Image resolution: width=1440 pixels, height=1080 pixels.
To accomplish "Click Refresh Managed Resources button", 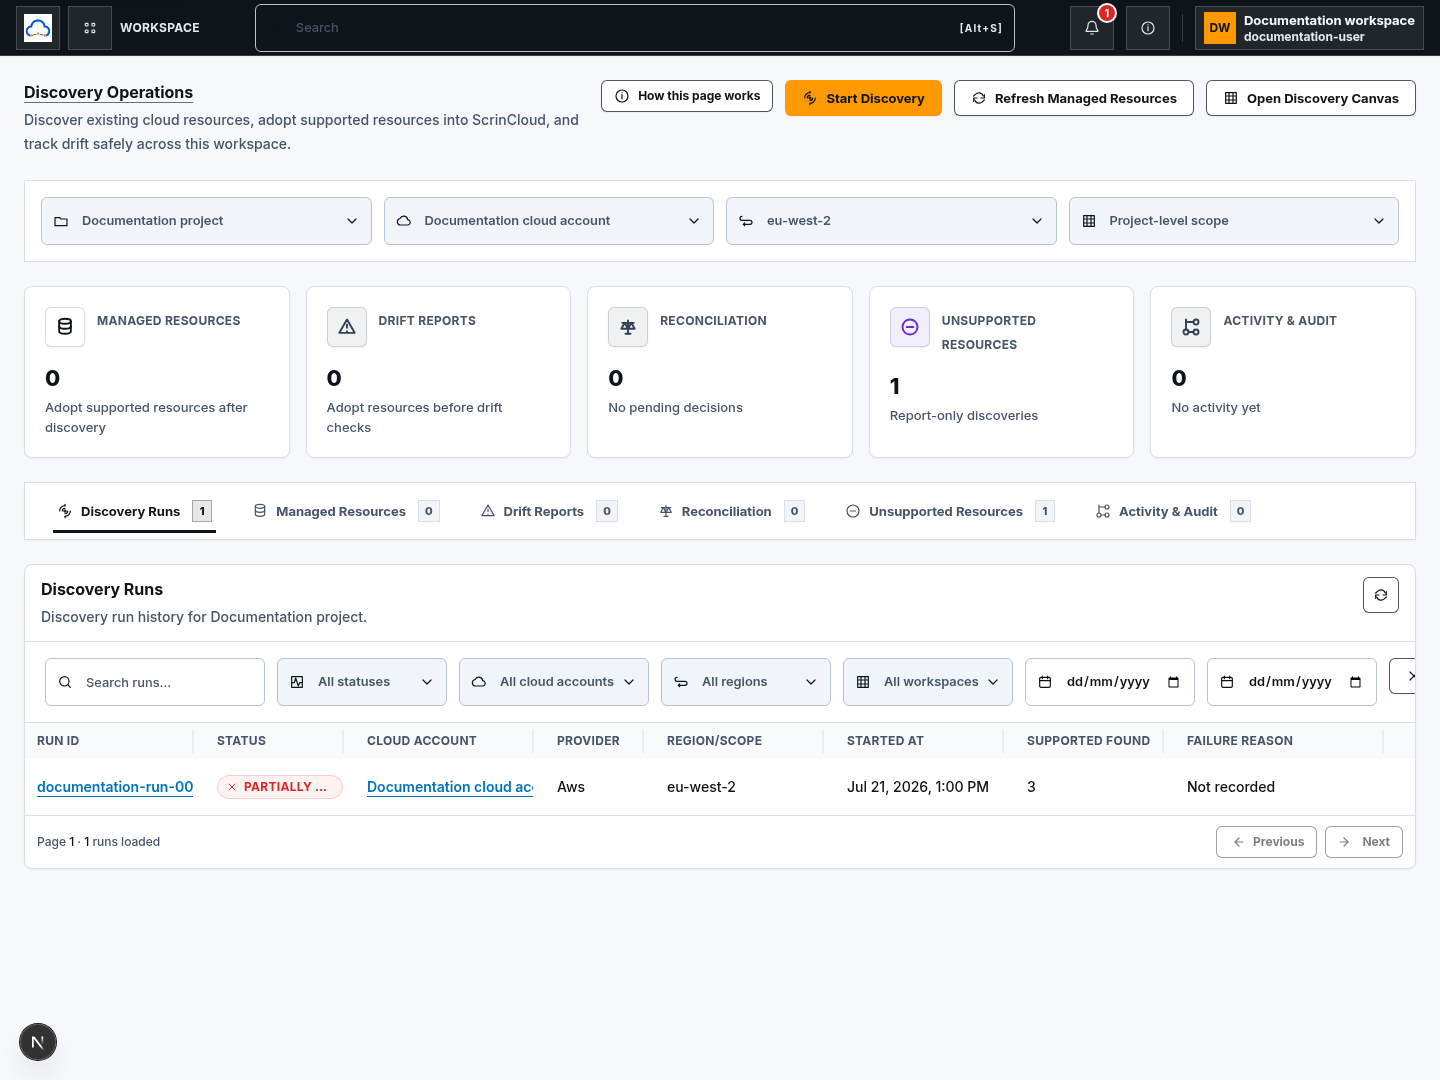I will pyautogui.click(x=1074, y=98).
